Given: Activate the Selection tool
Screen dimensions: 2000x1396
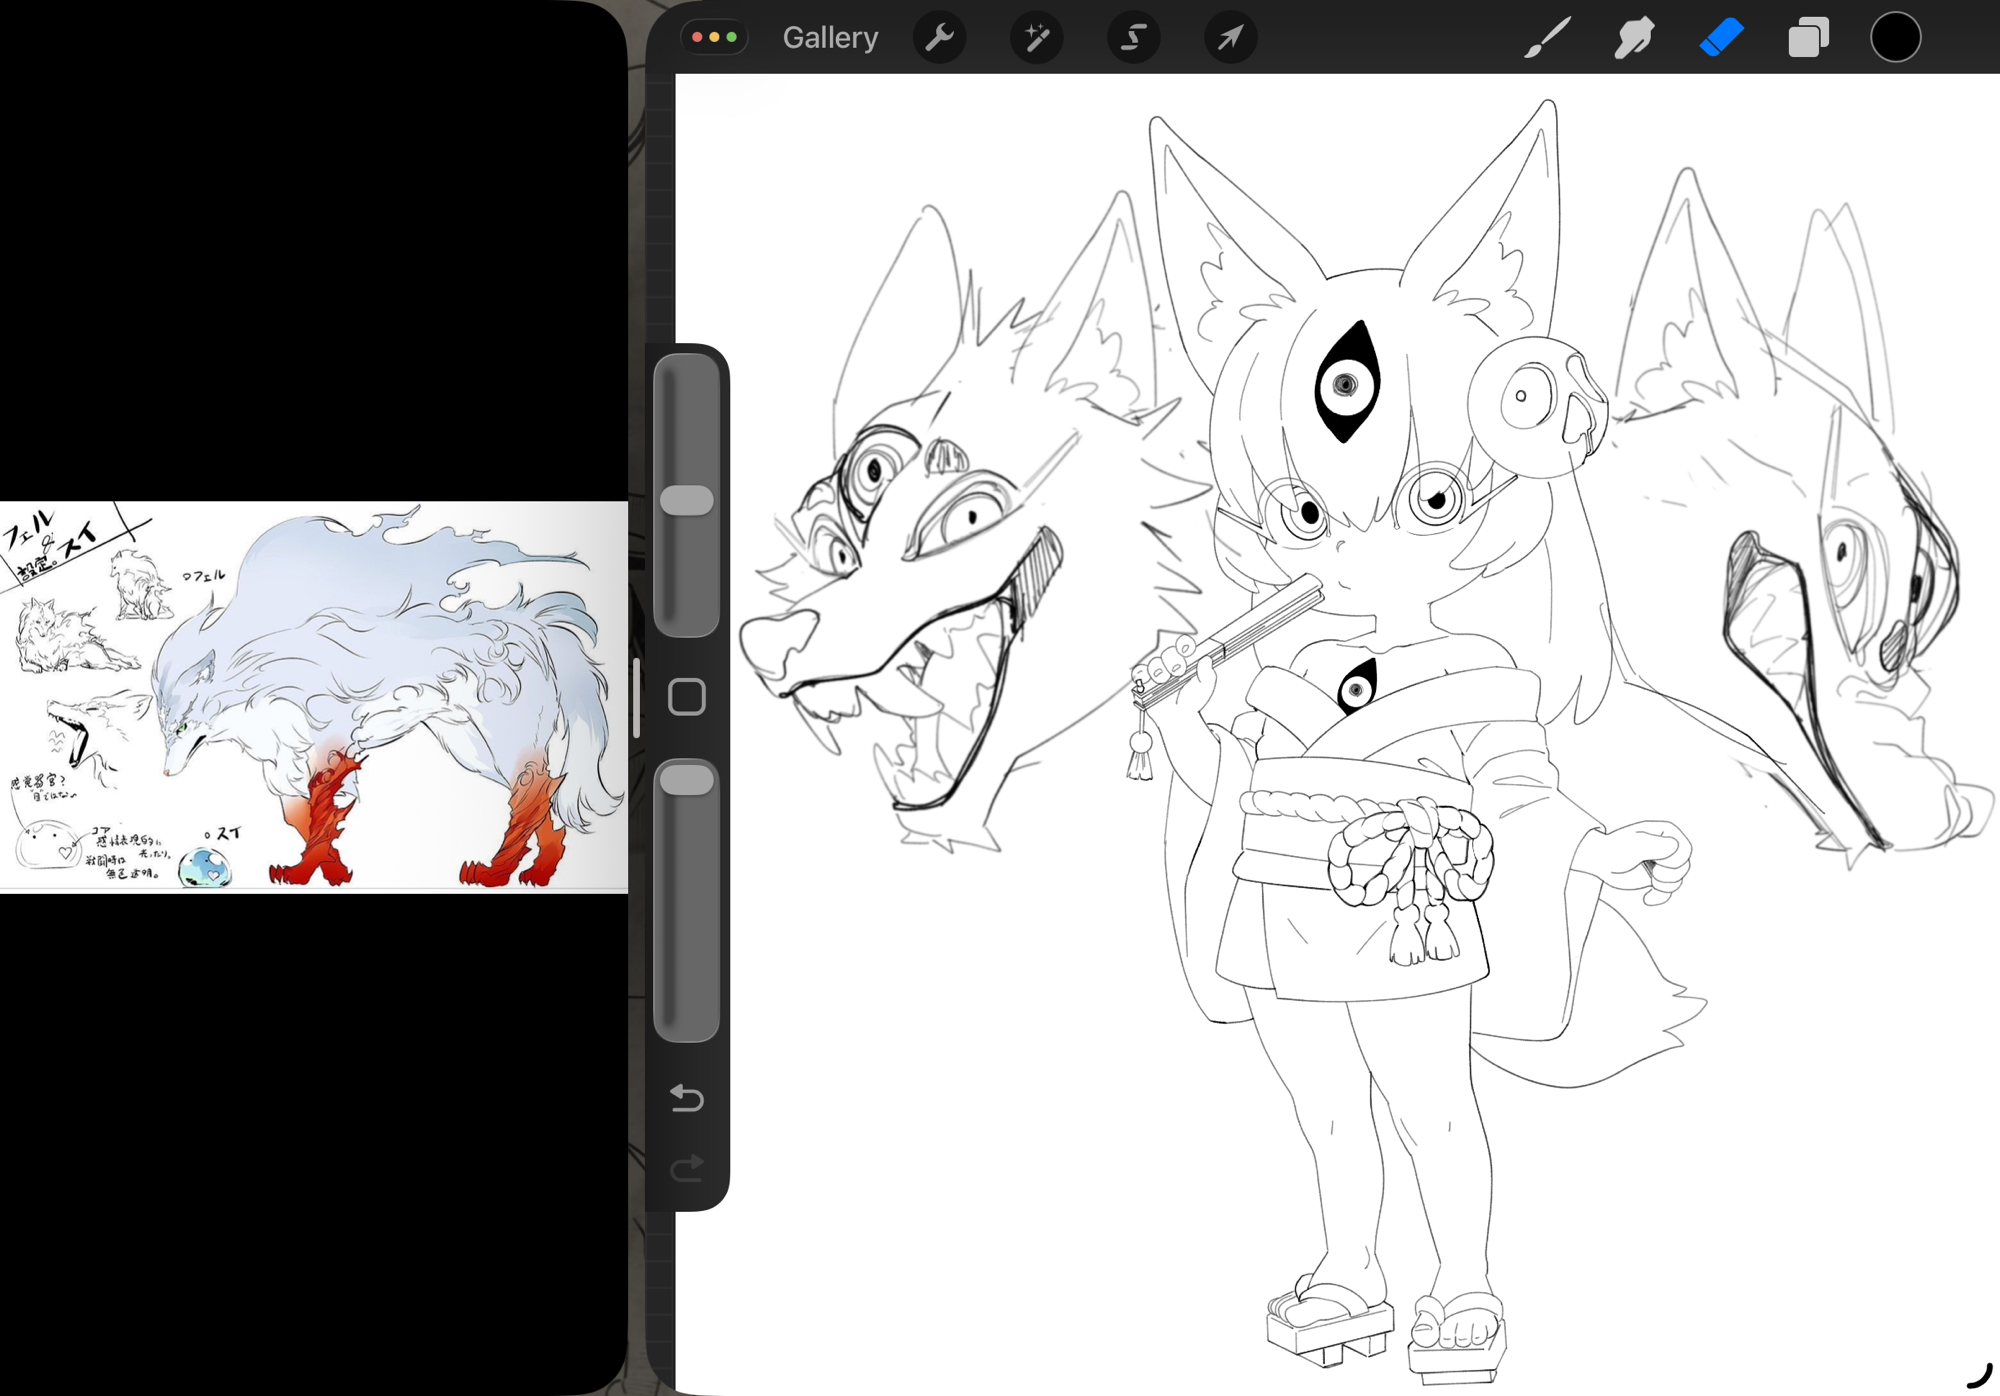Looking at the screenshot, I should pyautogui.click(x=1133, y=38).
